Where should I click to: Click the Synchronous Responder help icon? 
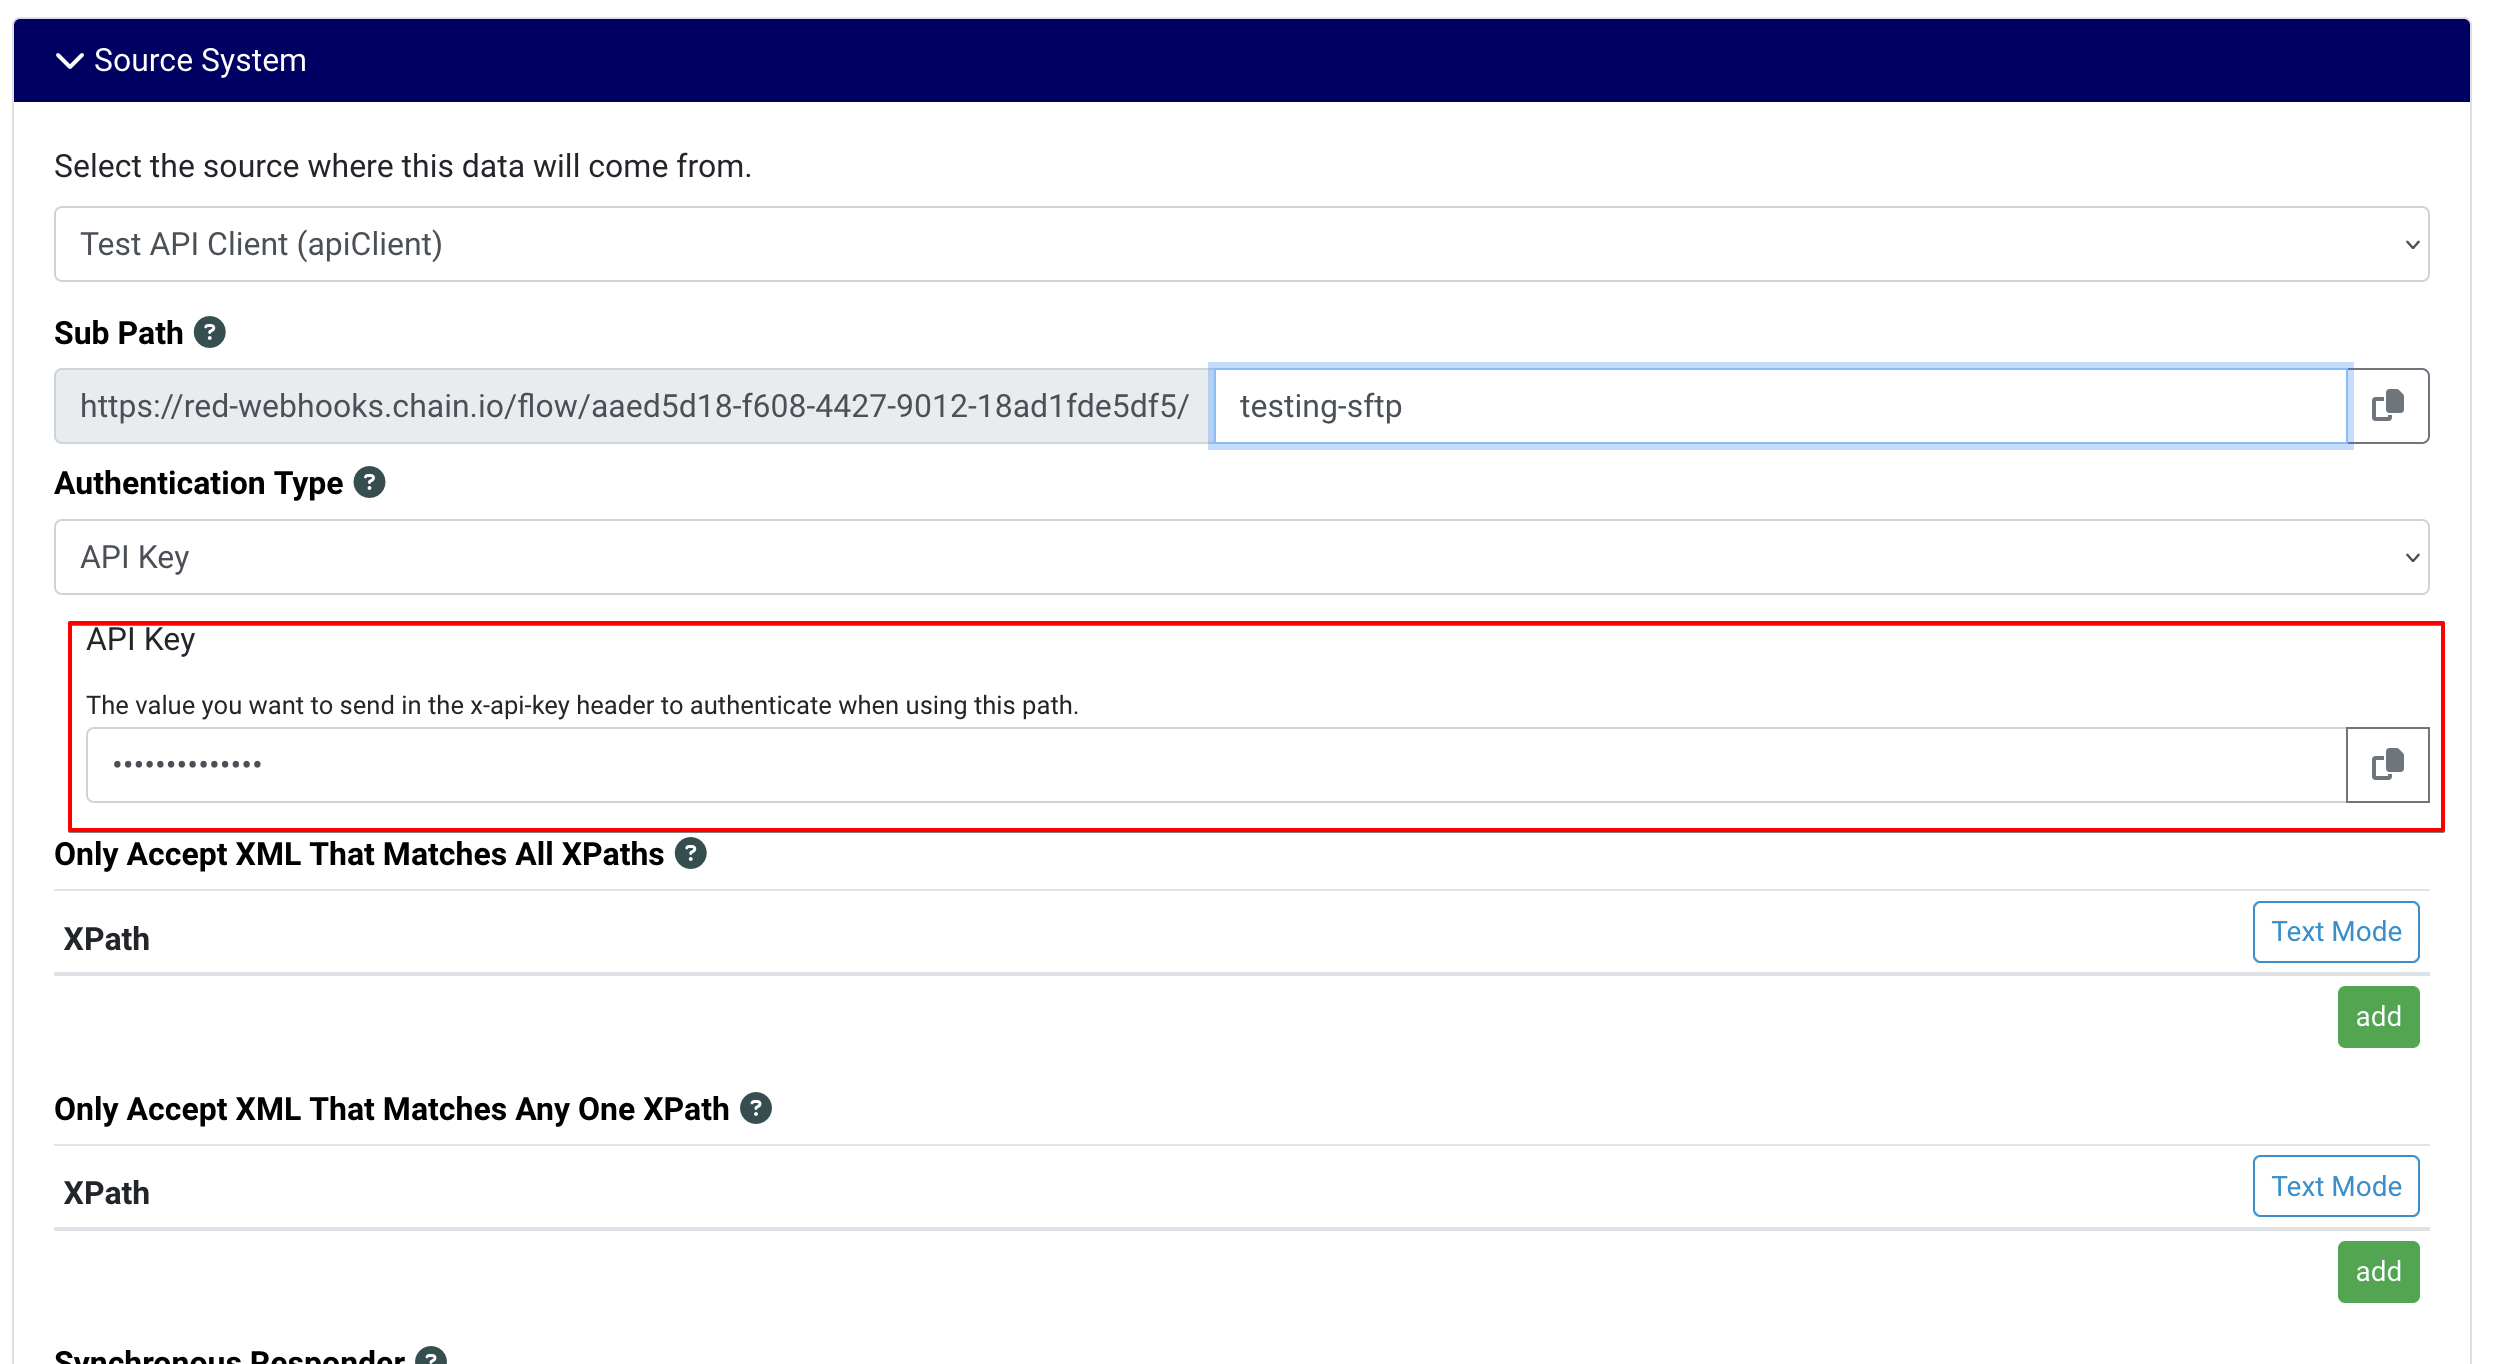[431, 1357]
